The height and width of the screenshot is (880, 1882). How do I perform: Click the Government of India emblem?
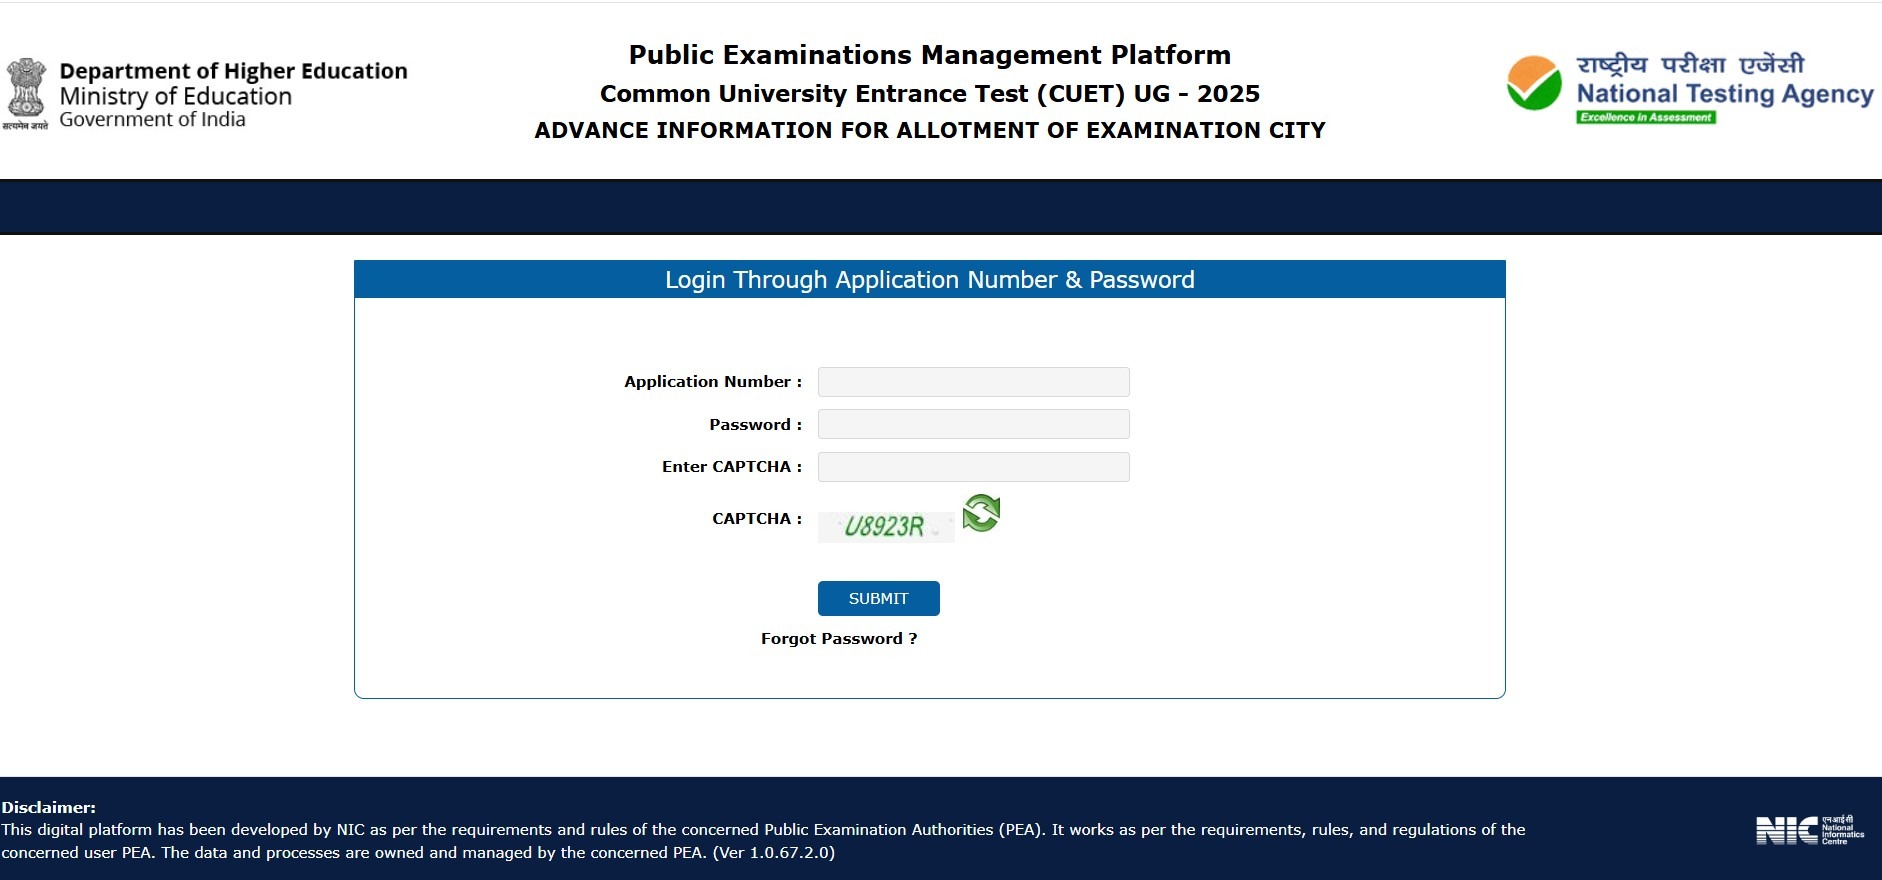tap(26, 94)
